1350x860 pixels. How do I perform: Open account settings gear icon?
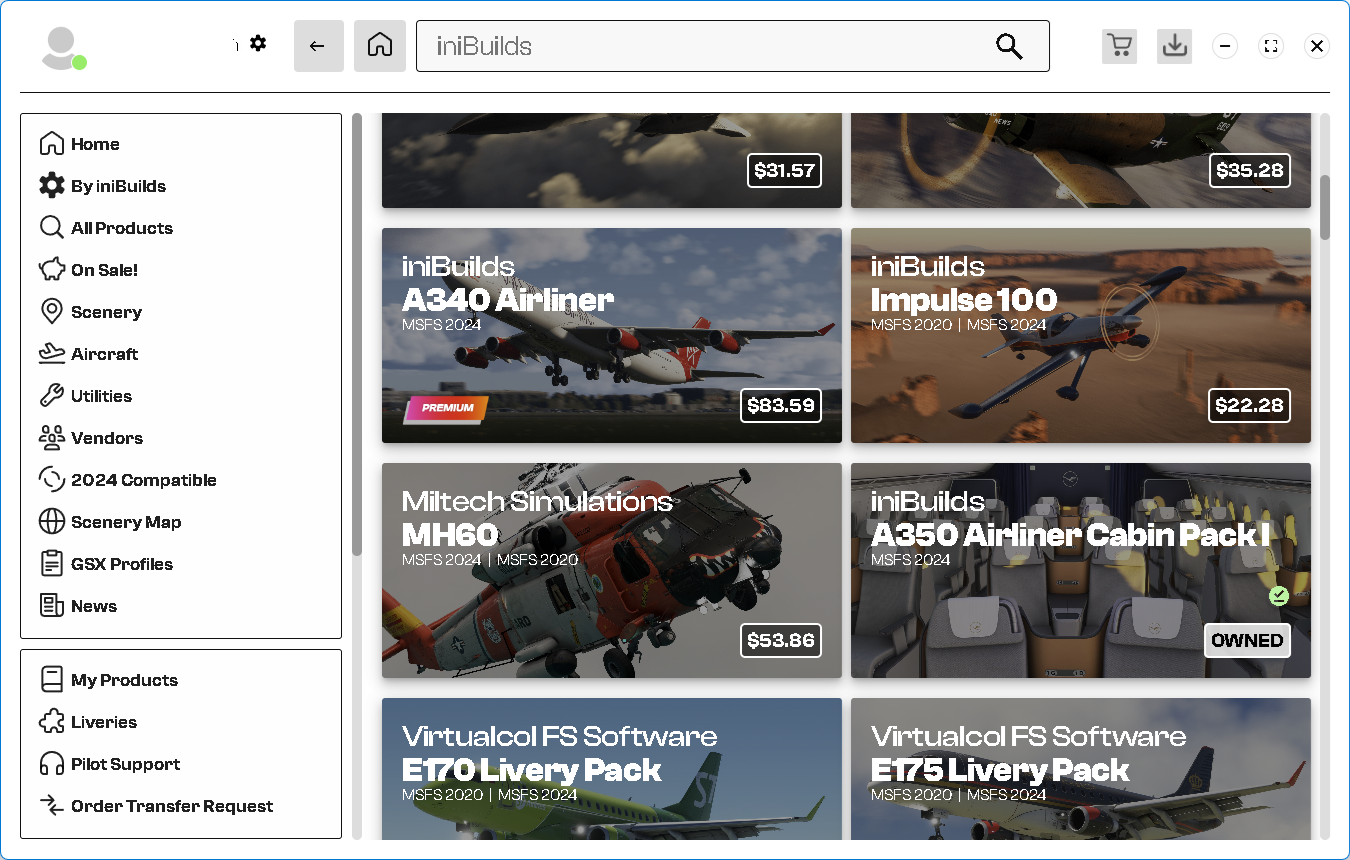coord(258,43)
